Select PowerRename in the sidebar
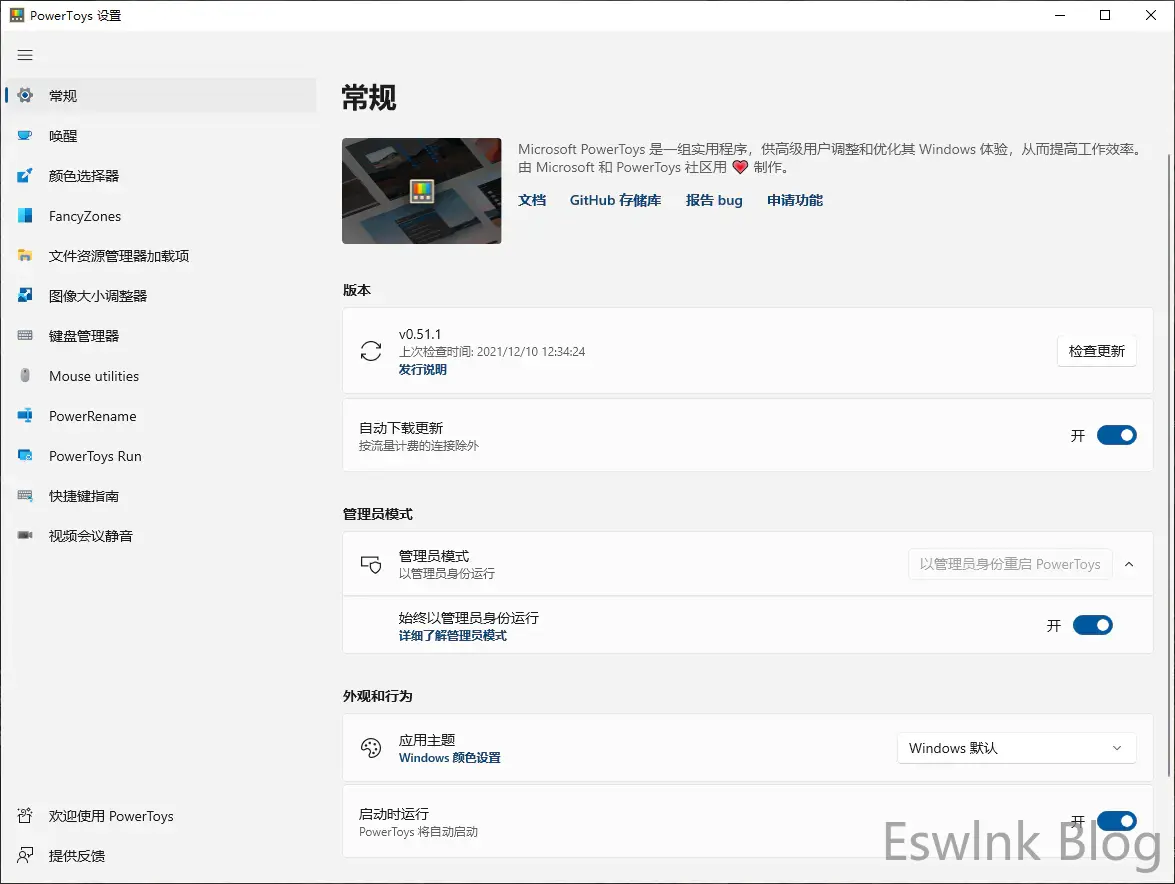The height and width of the screenshot is (884, 1175). (92, 416)
